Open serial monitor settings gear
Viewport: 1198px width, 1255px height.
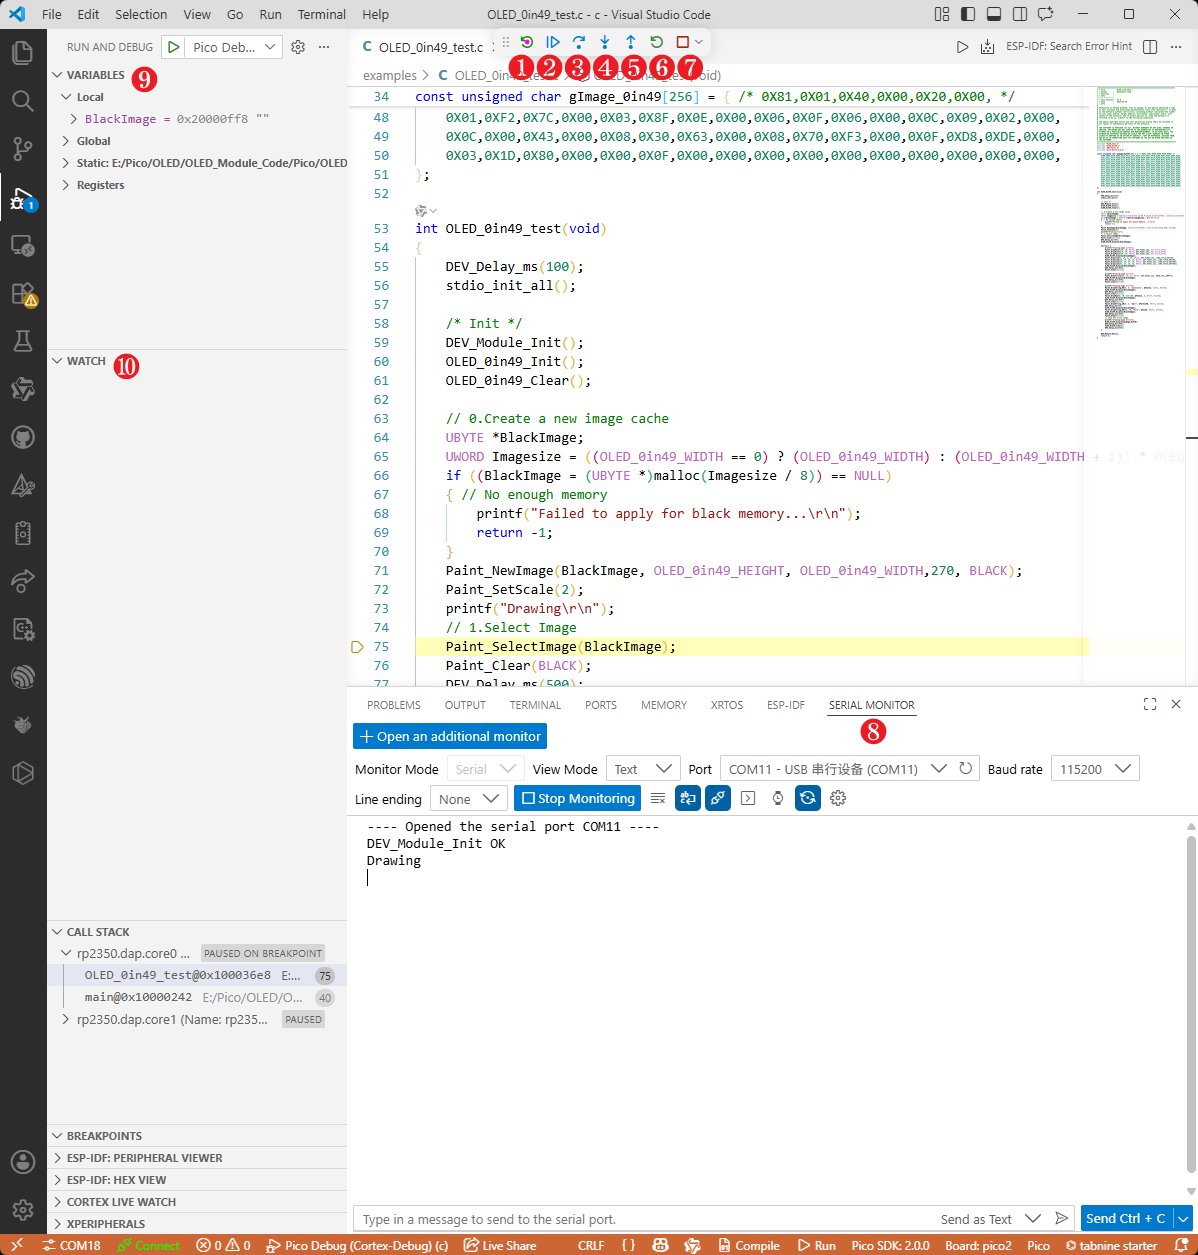click(838, 798)
